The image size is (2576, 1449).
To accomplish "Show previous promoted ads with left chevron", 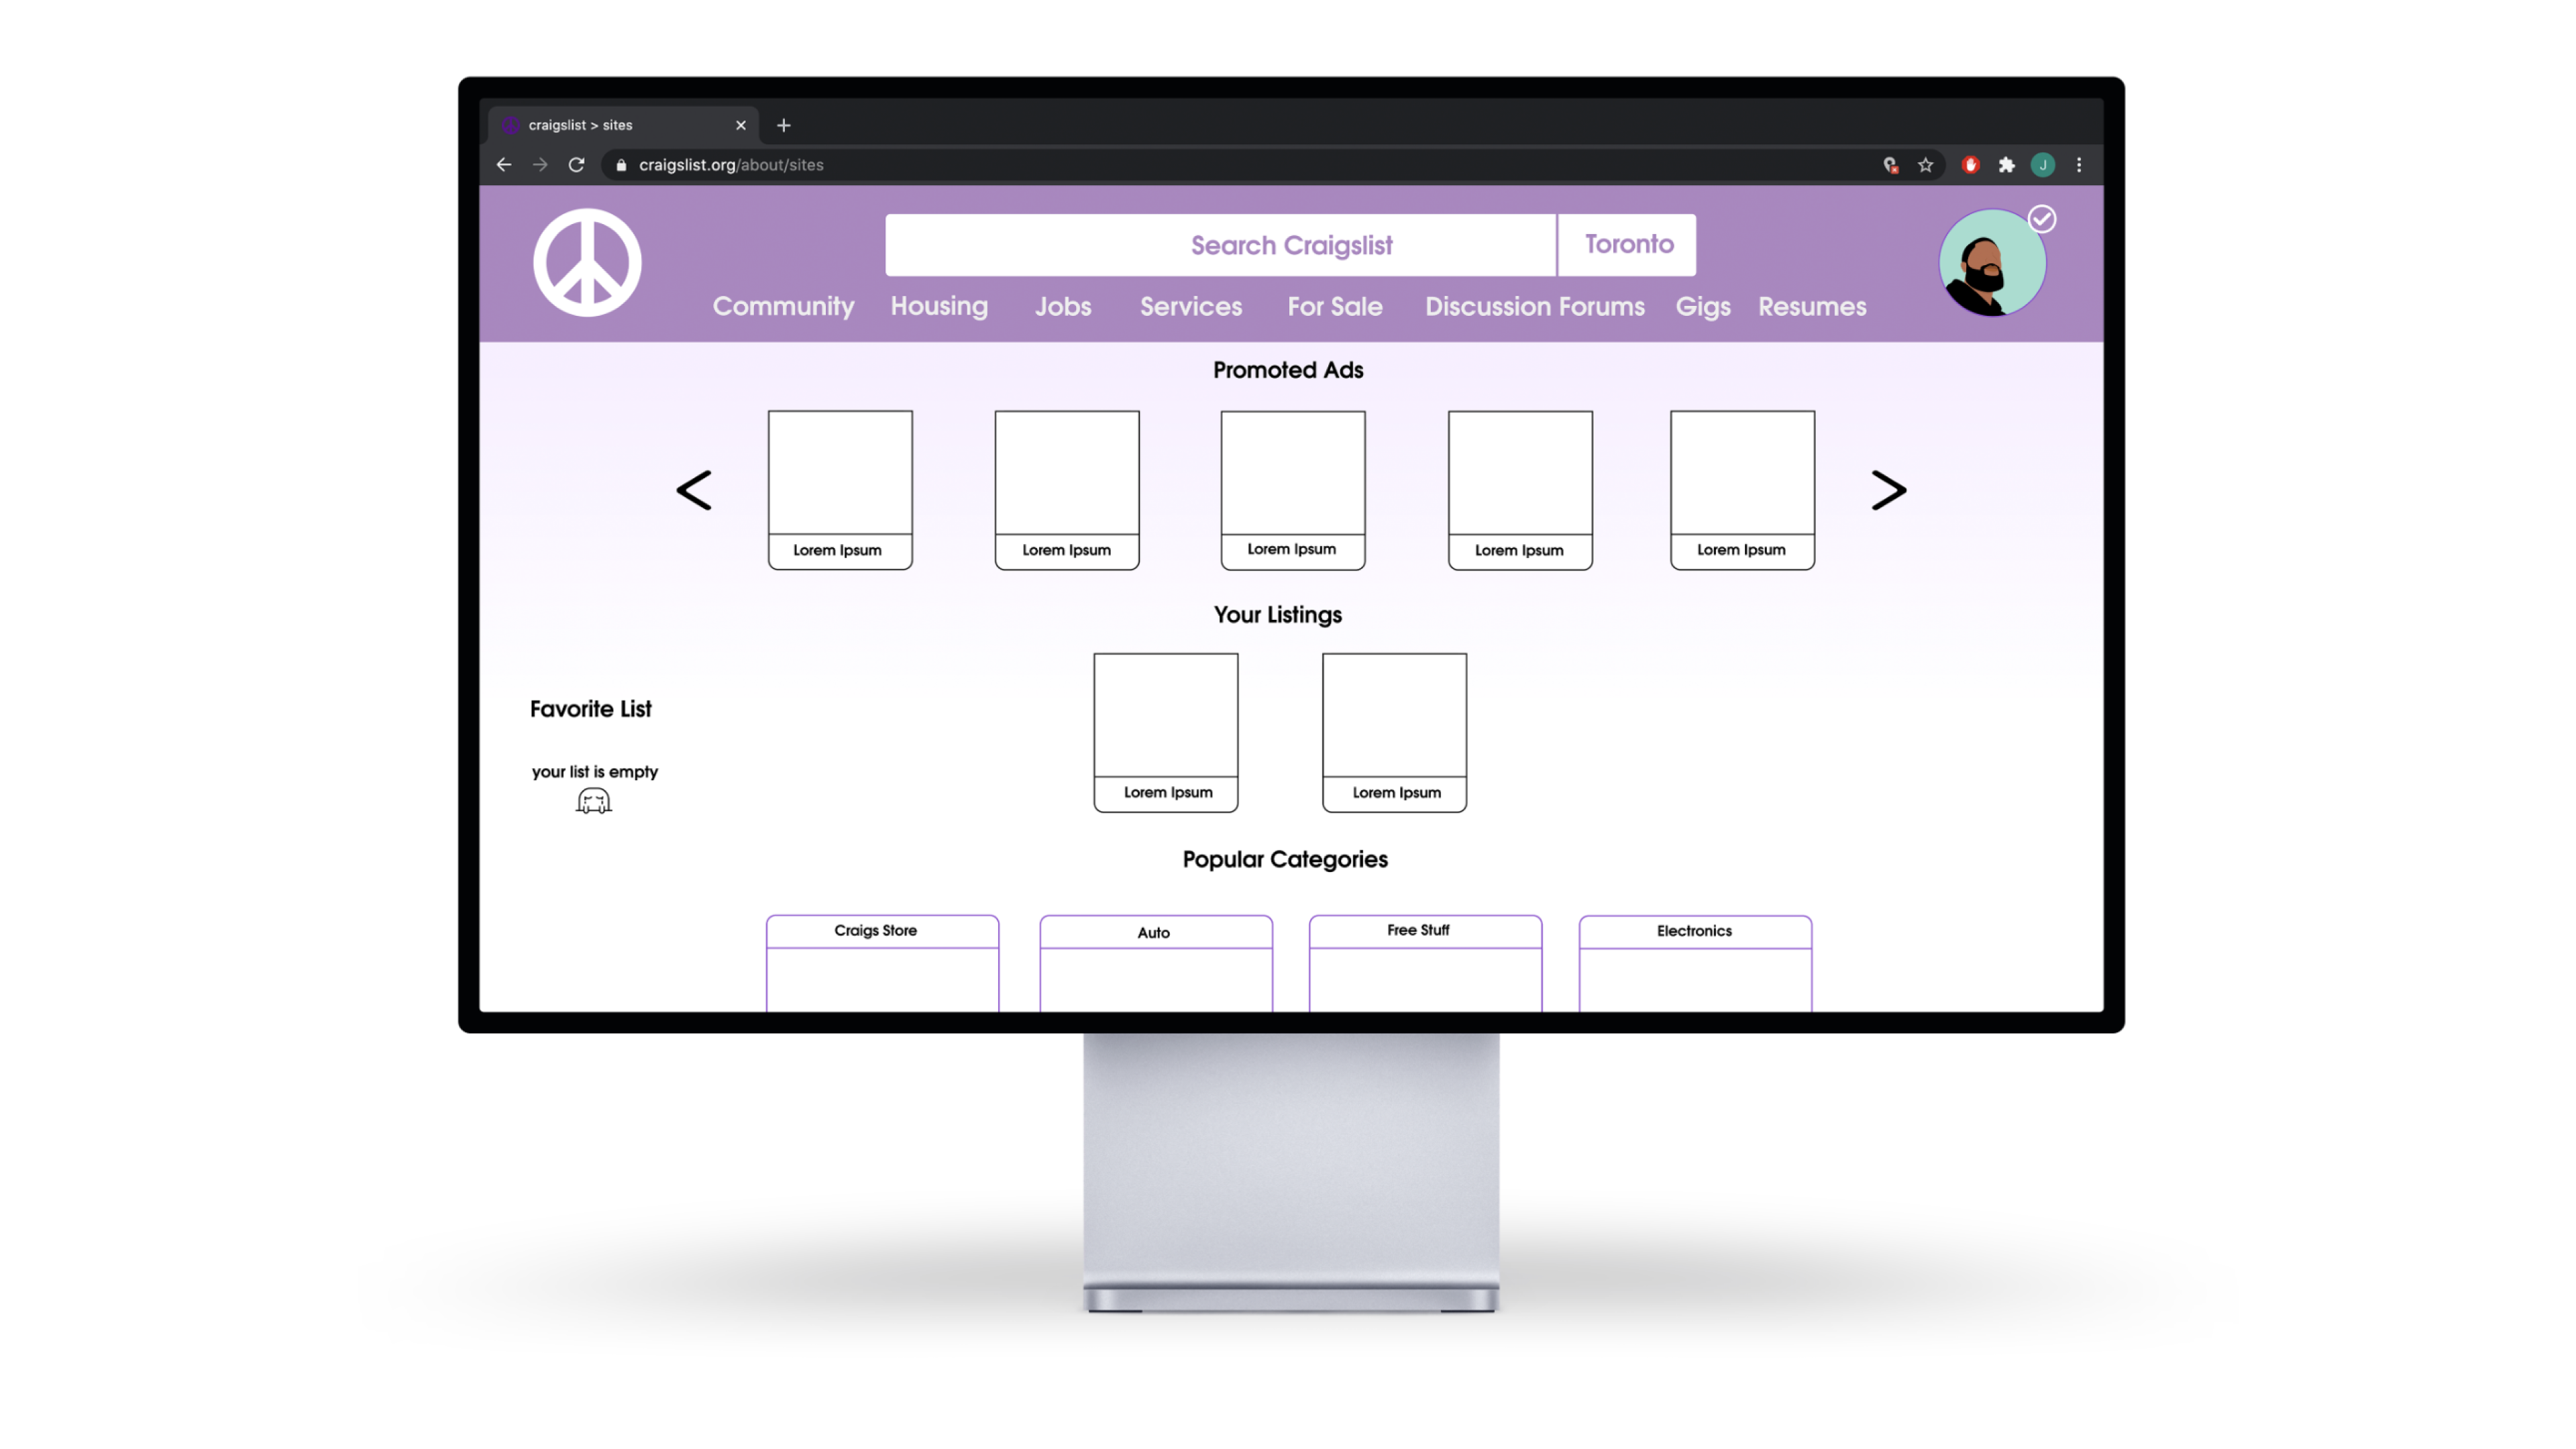I will pos(694,490).
